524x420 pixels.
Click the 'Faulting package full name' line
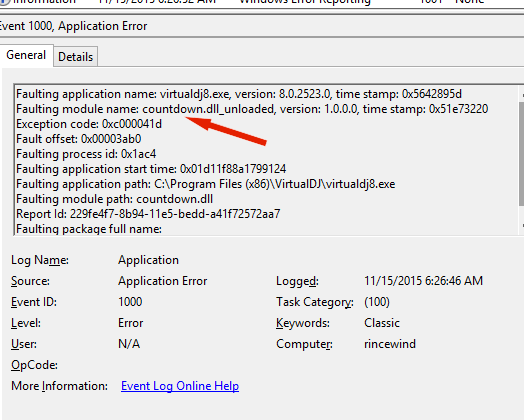coord(89,229)
